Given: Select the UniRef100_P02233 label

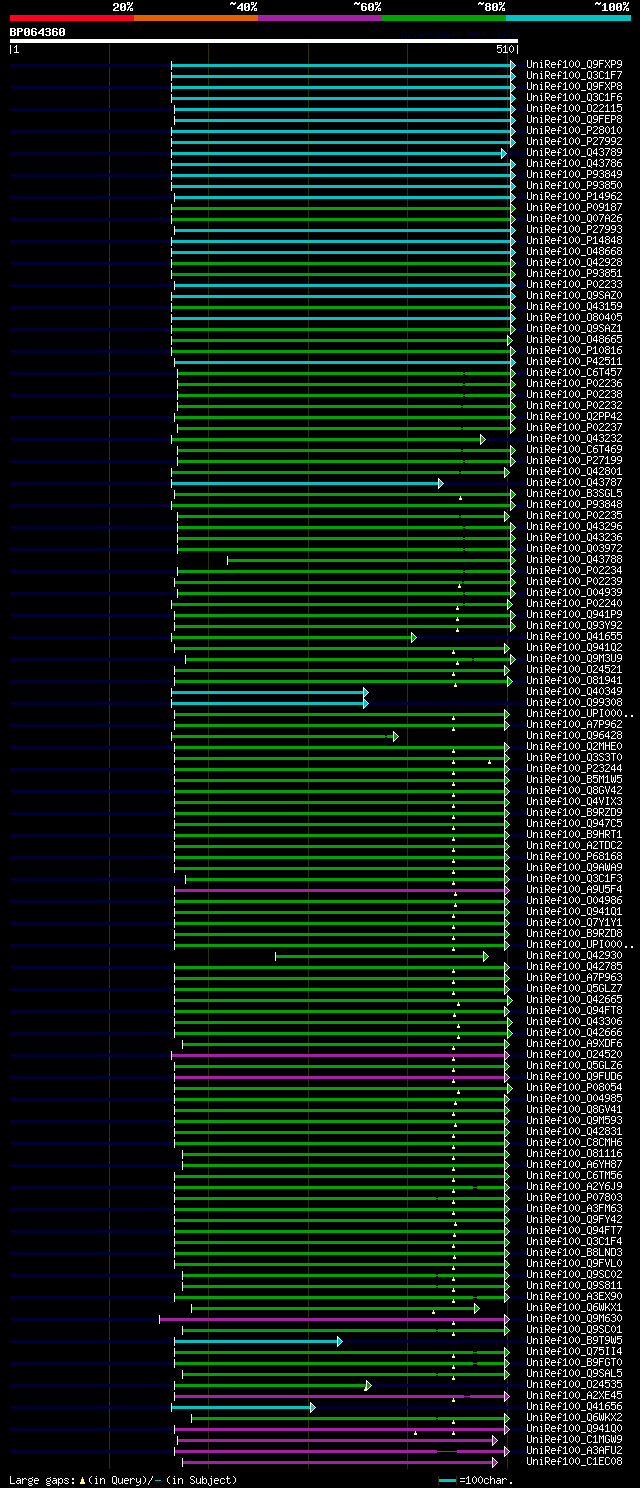Looking at the screenshot, I should click(x=574, y=285).
